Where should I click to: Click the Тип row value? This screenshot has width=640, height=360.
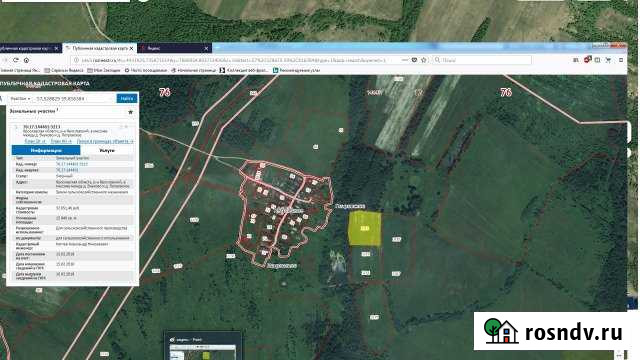tap(72, 158)
